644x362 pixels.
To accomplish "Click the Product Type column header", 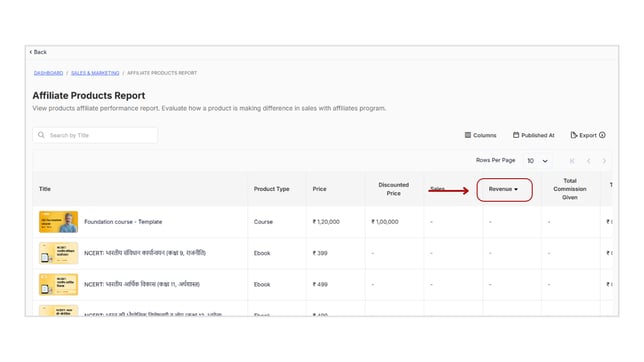I will [x=271, y=189].
